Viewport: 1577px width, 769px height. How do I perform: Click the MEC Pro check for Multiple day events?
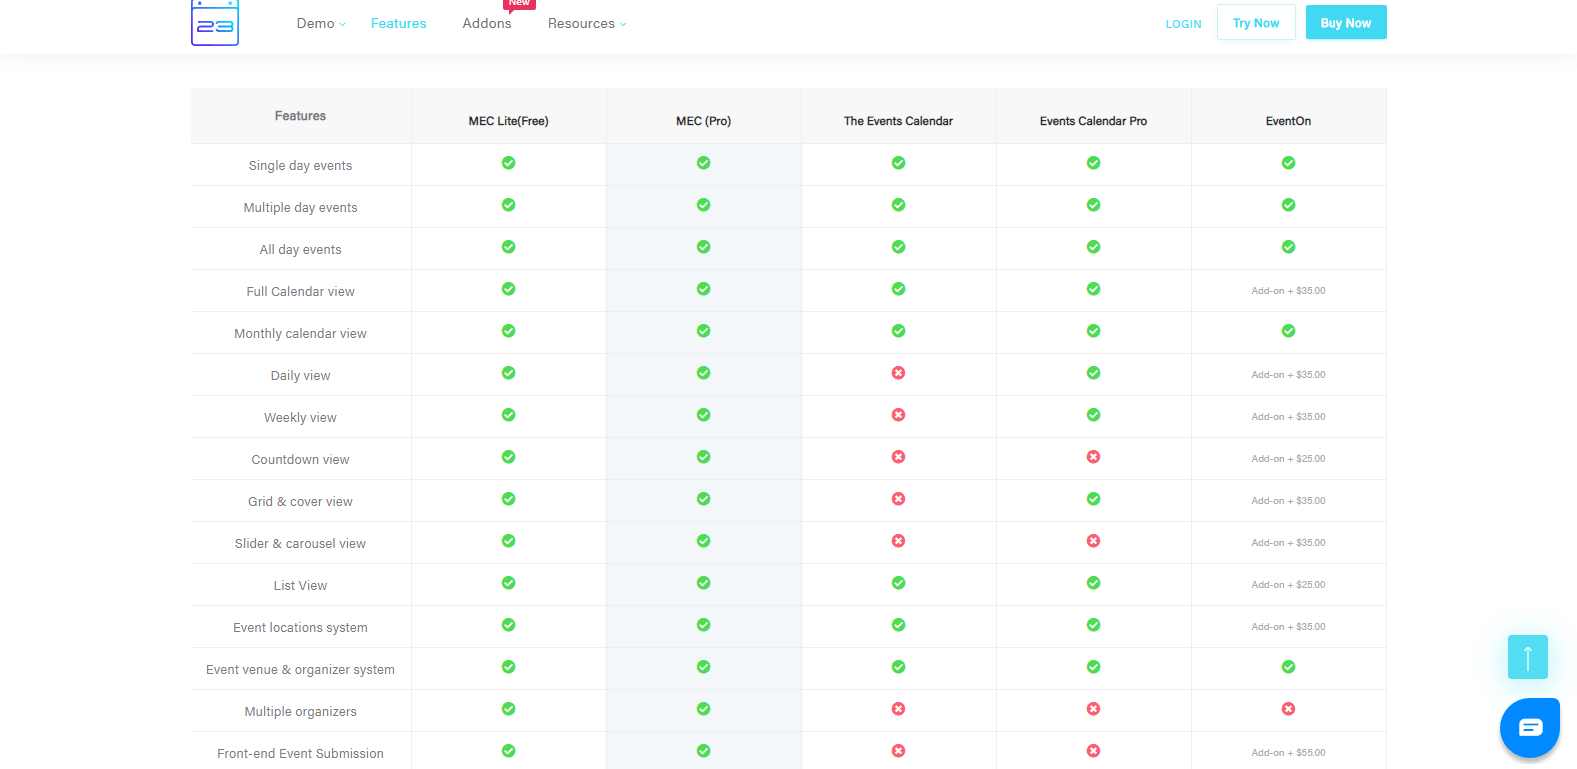pos(703,205)
